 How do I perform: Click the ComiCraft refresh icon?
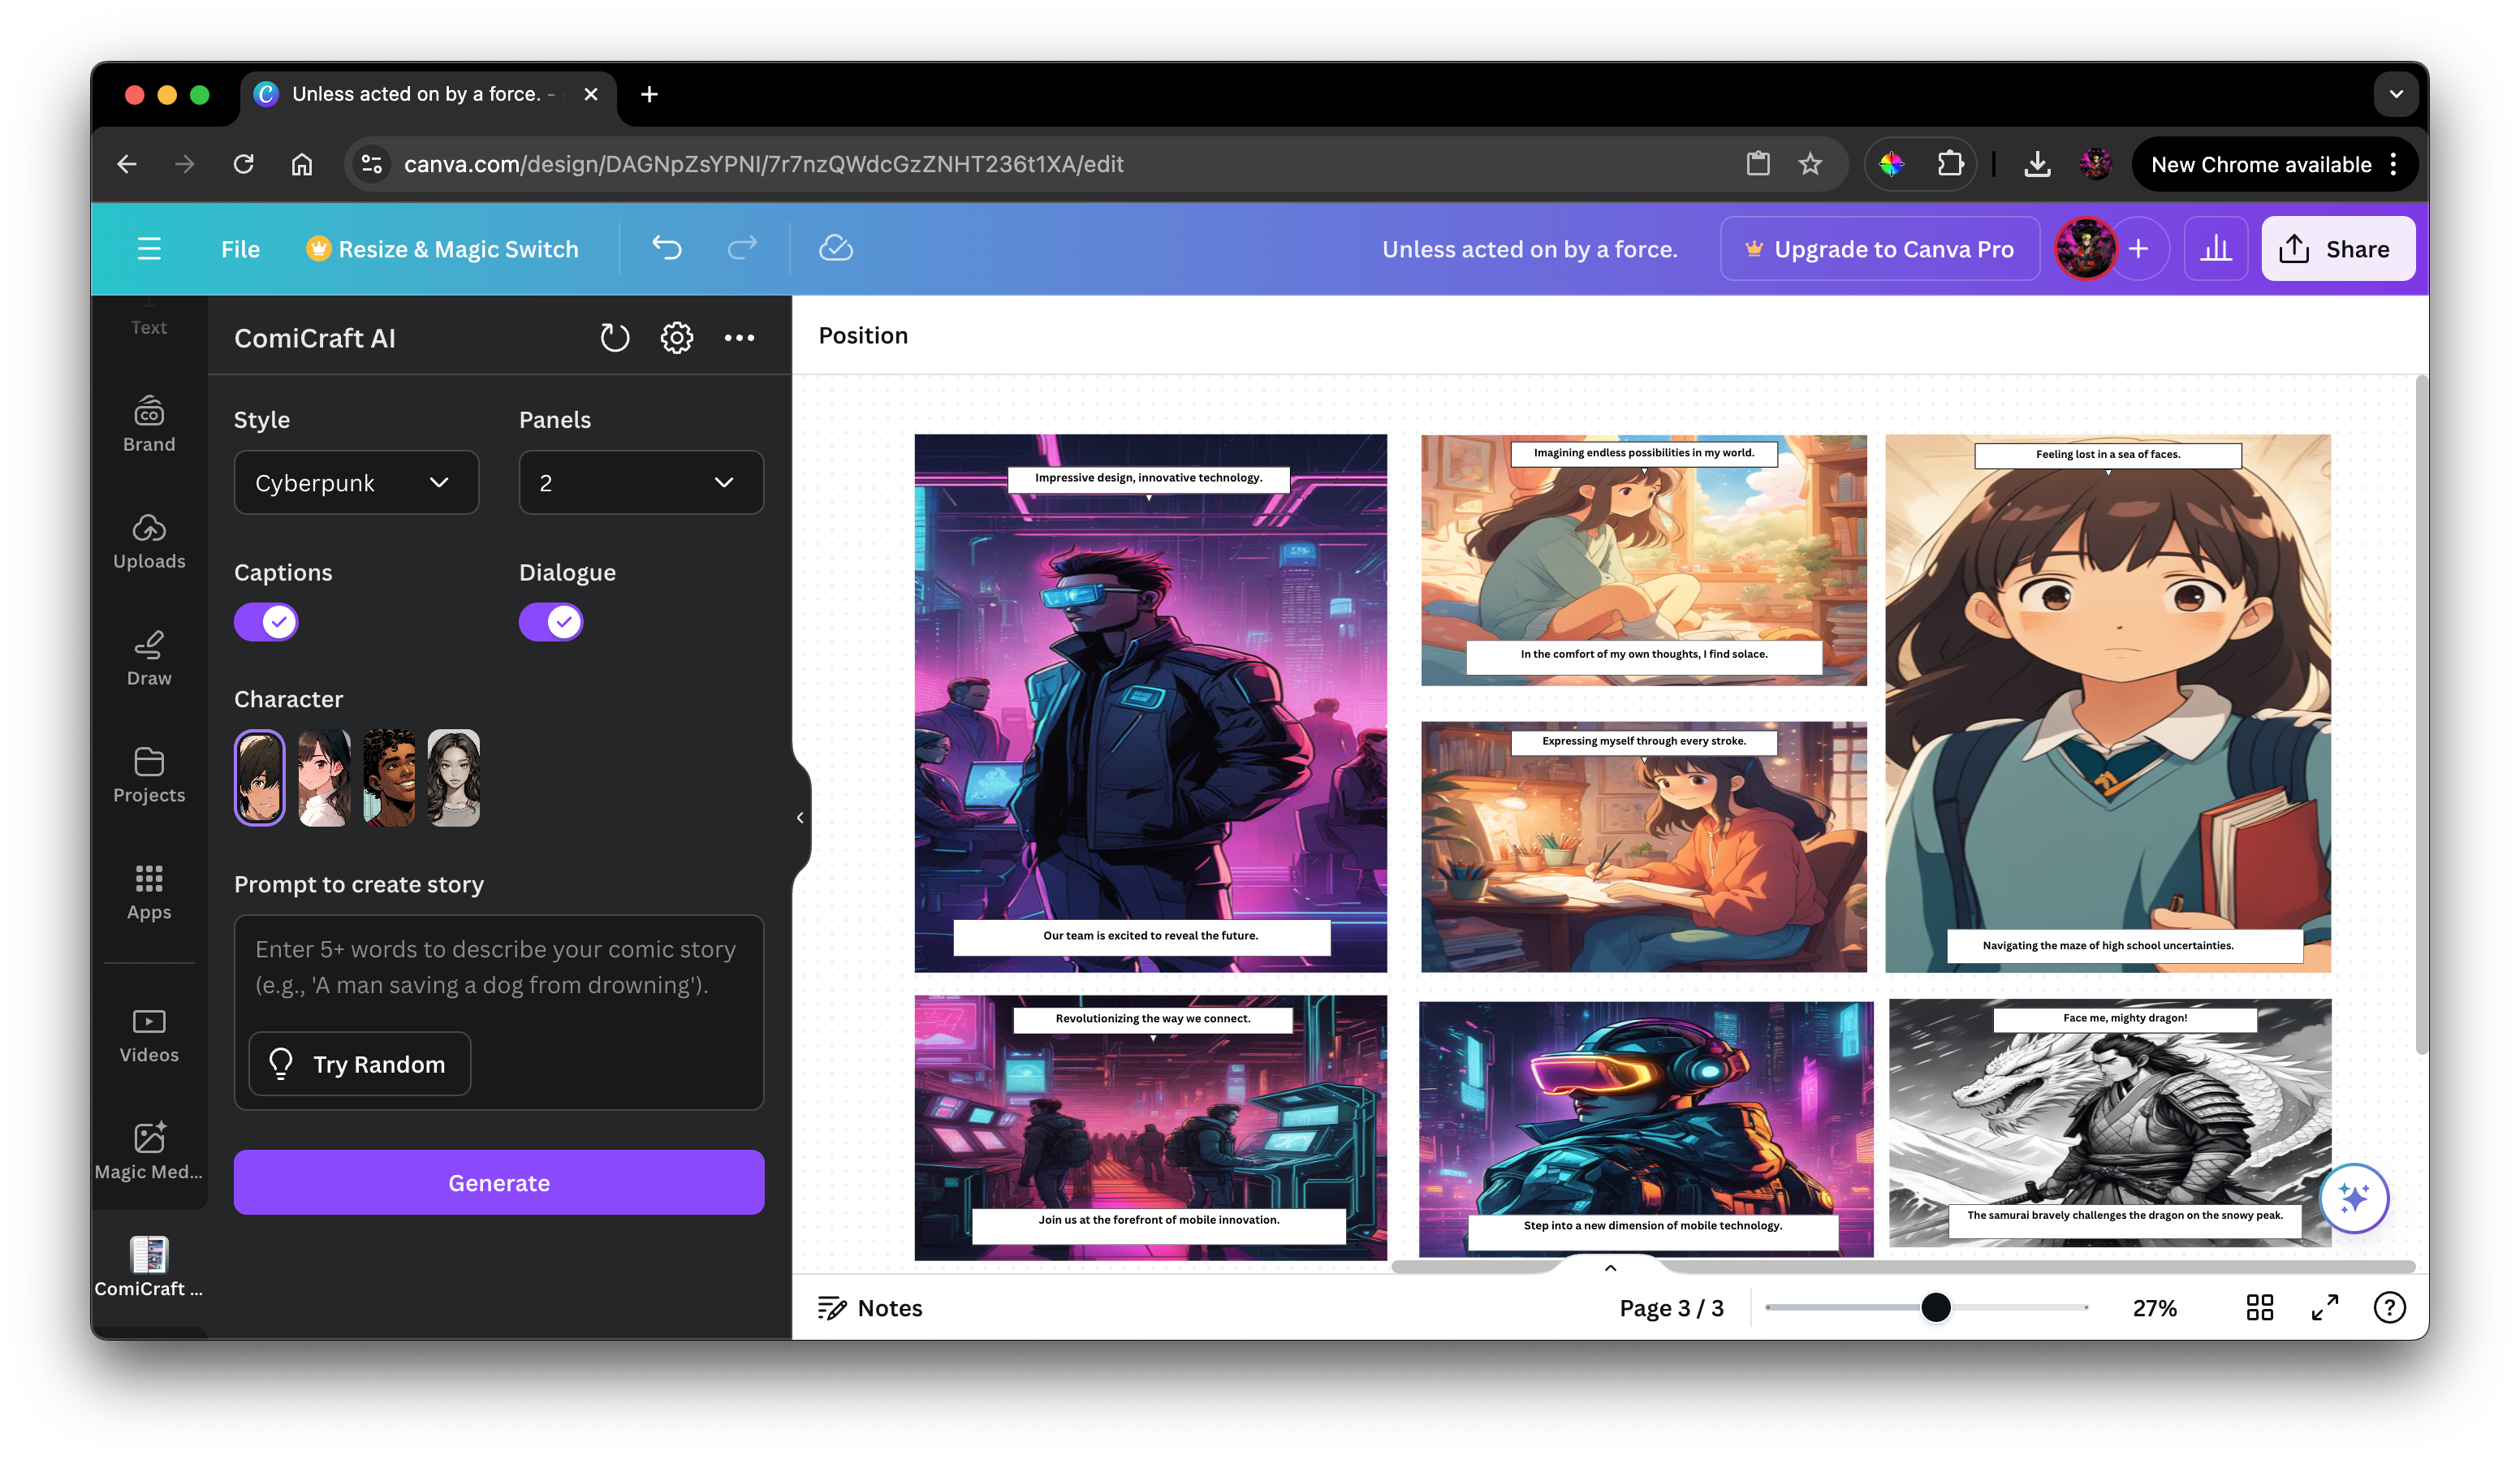pyautogui.click(x=614, y=338)
